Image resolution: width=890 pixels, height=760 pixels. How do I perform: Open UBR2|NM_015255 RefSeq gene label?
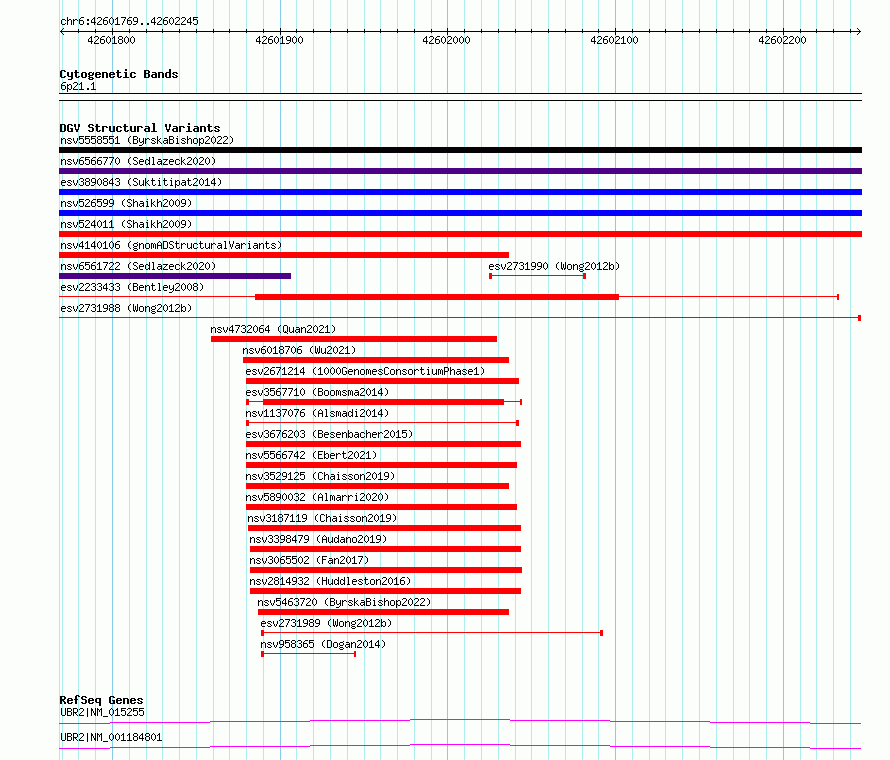(102, 712)
